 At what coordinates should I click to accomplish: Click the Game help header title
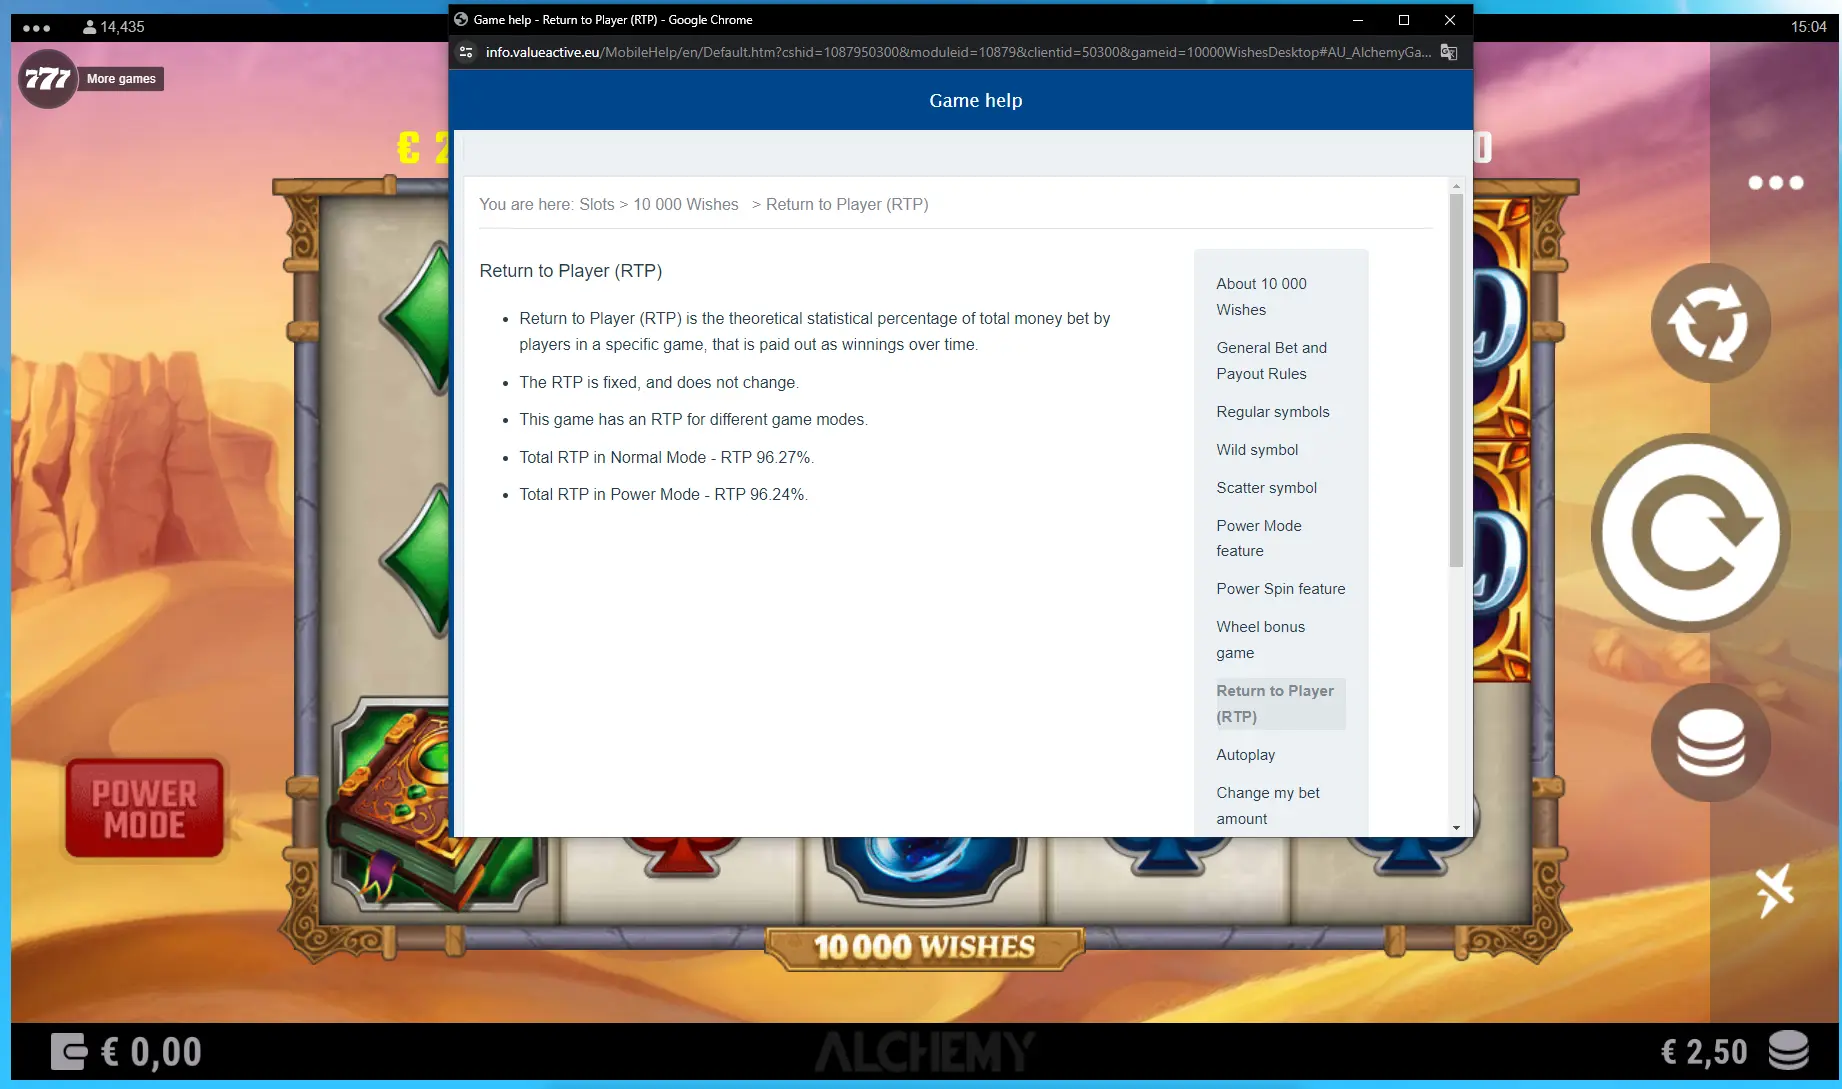[x=975, y=100]
